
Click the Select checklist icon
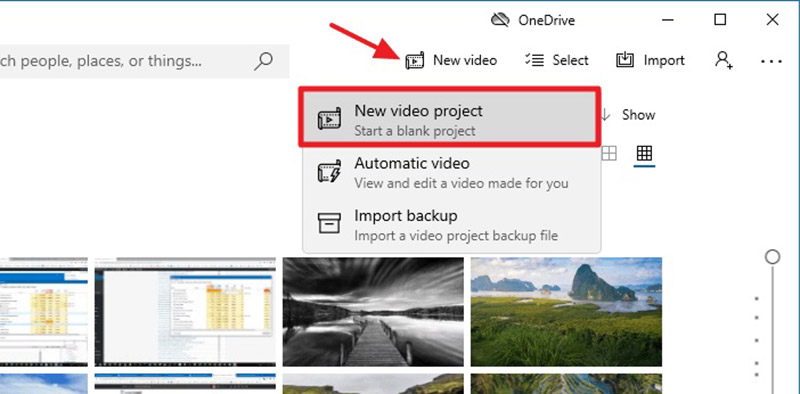point(534,60)
